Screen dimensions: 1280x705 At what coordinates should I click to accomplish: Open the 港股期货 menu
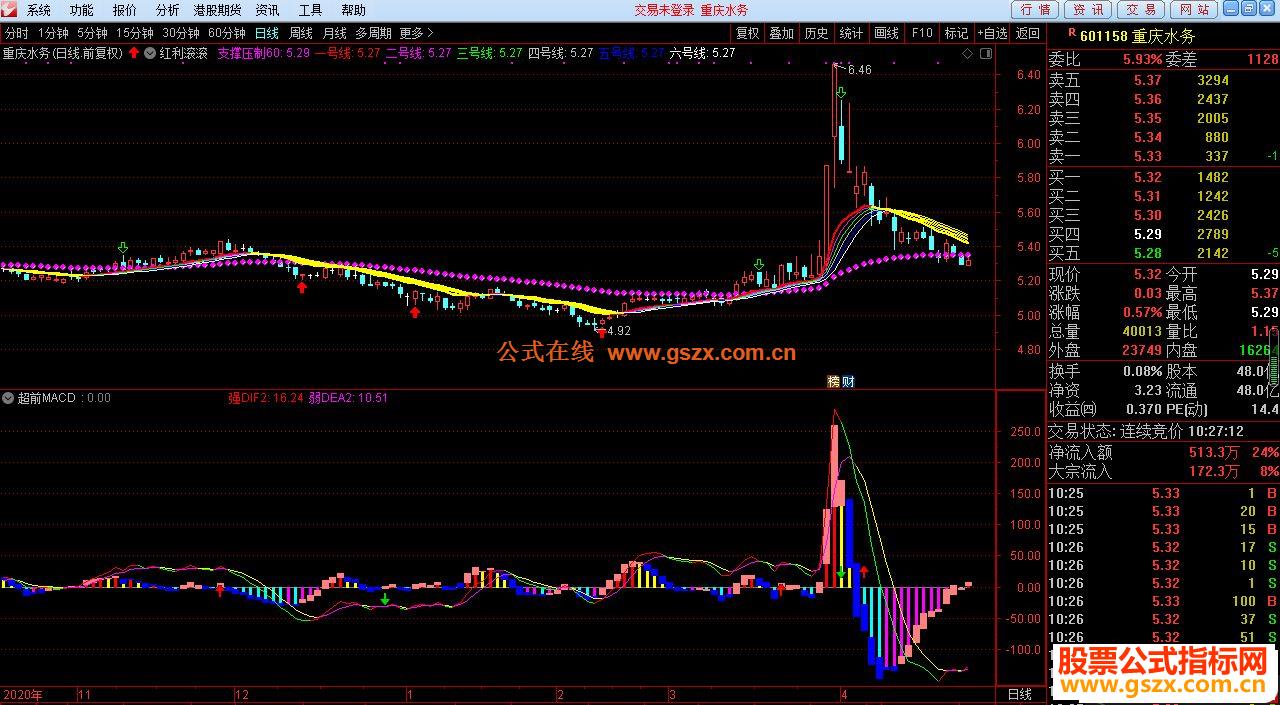217,10
